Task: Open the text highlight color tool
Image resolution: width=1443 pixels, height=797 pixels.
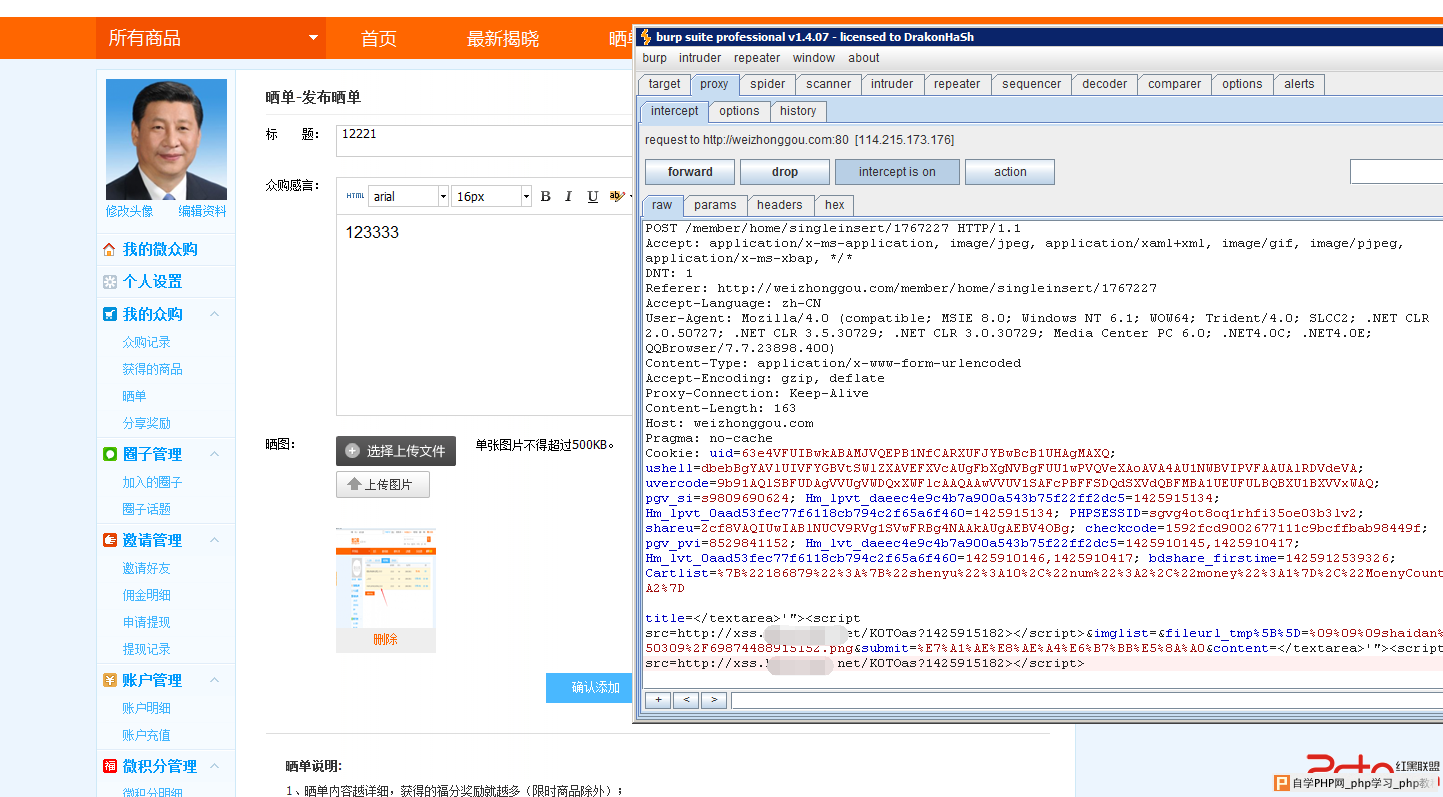Action: (618, 196)
